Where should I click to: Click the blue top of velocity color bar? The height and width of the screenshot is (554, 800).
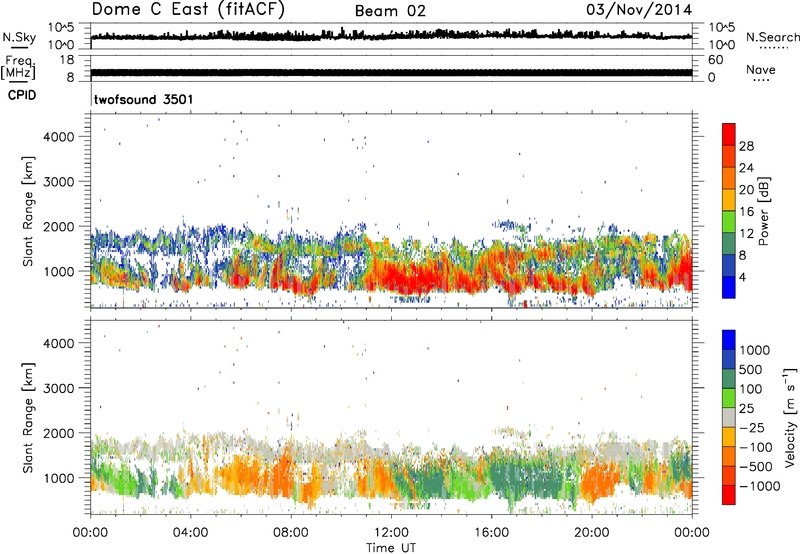[x=729, y=340]
